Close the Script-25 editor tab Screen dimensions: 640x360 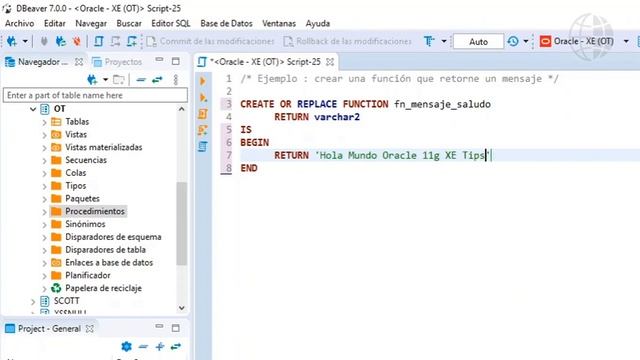pyautogui.click(x=330, y=62)
